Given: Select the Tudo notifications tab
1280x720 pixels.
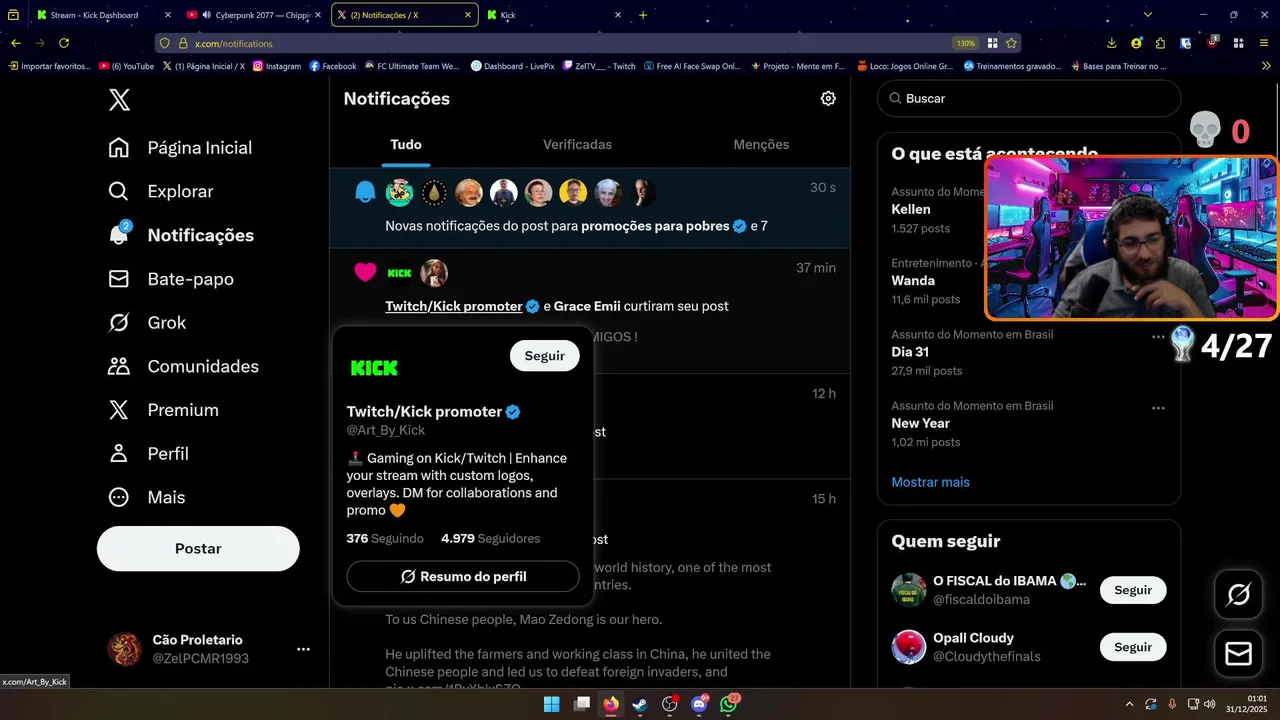Looking at the screenshot, I should click(x=406, y=145).
